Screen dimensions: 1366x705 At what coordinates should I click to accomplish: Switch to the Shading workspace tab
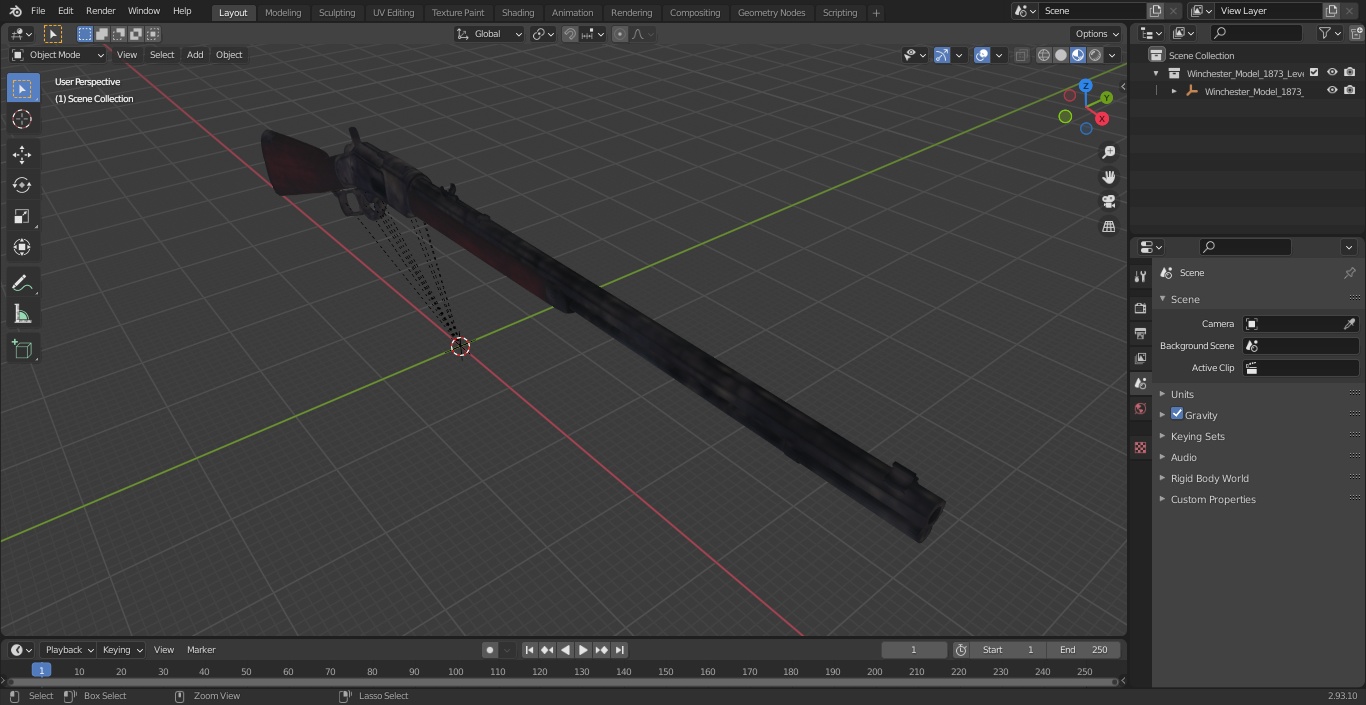(518, 13)
